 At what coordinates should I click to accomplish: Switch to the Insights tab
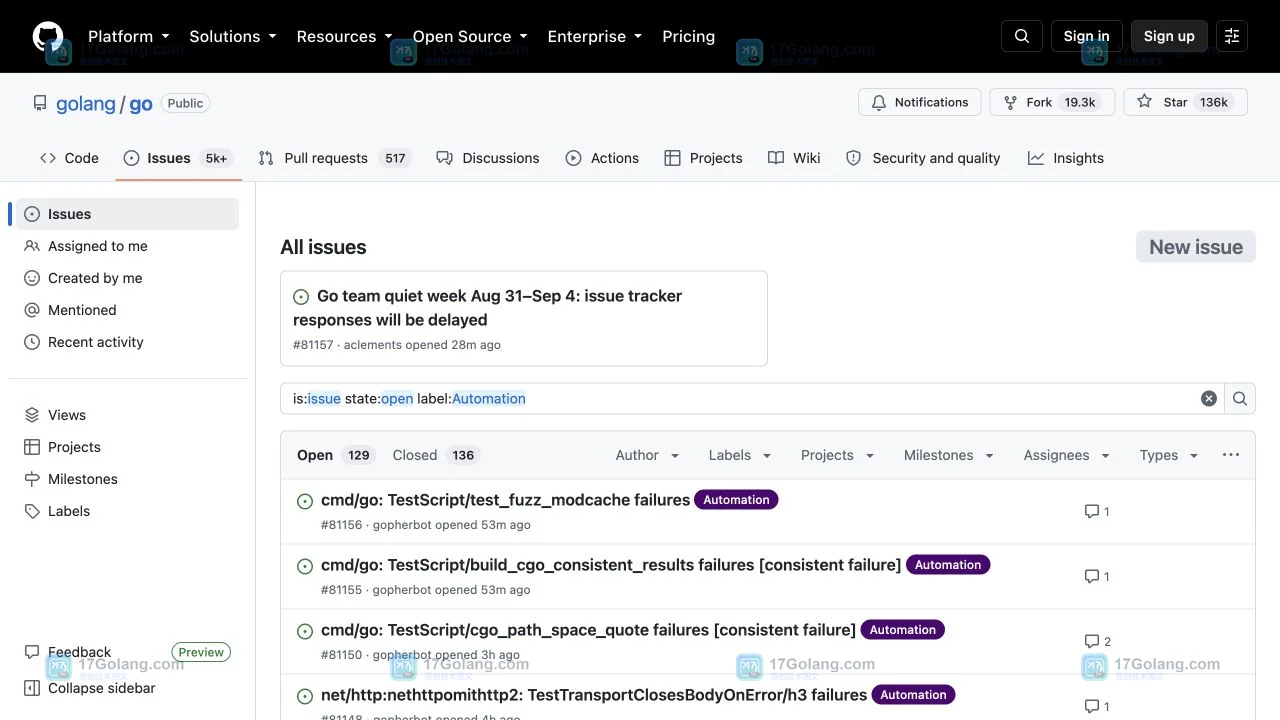[x=1066, y=158]
